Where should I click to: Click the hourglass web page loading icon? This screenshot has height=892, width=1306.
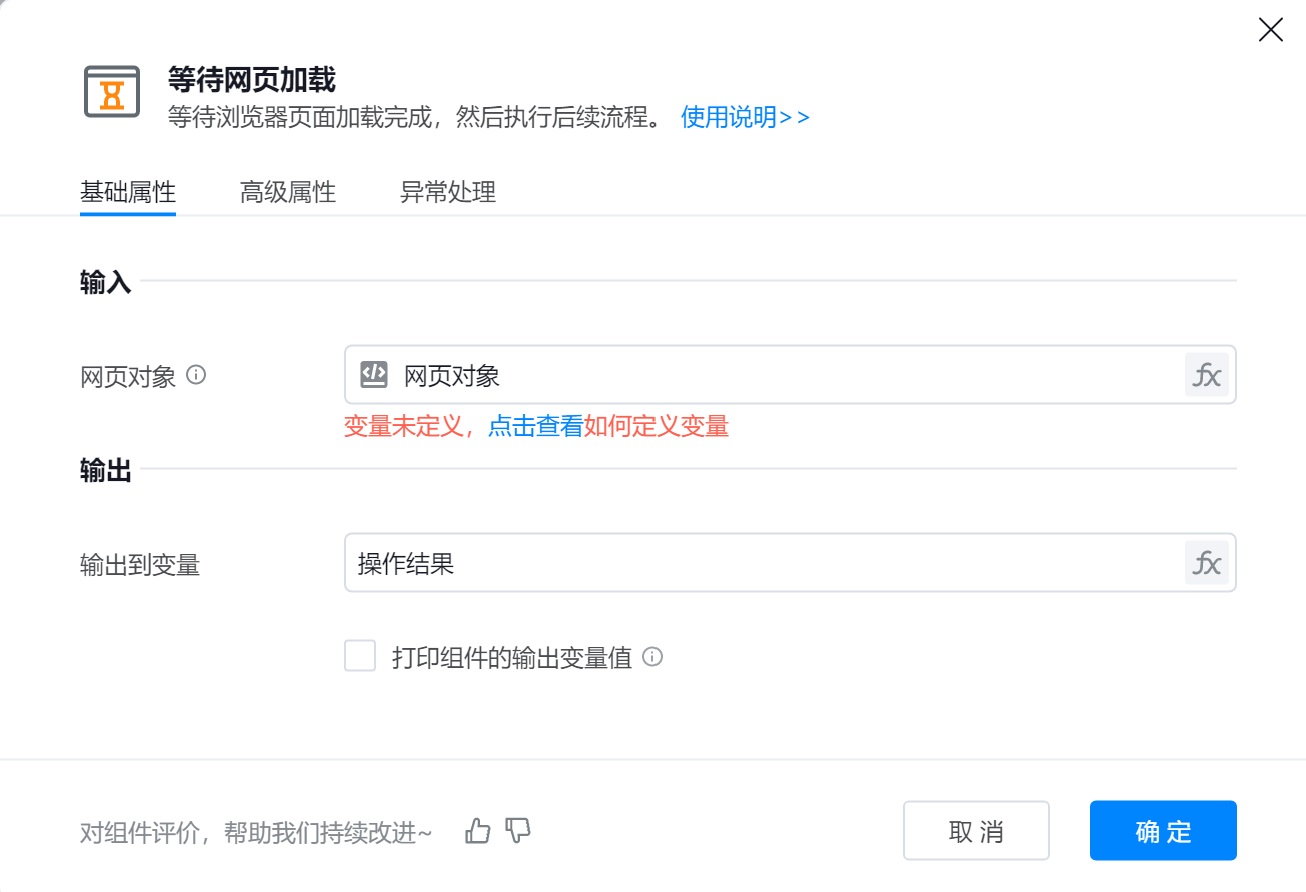[111, 92]
